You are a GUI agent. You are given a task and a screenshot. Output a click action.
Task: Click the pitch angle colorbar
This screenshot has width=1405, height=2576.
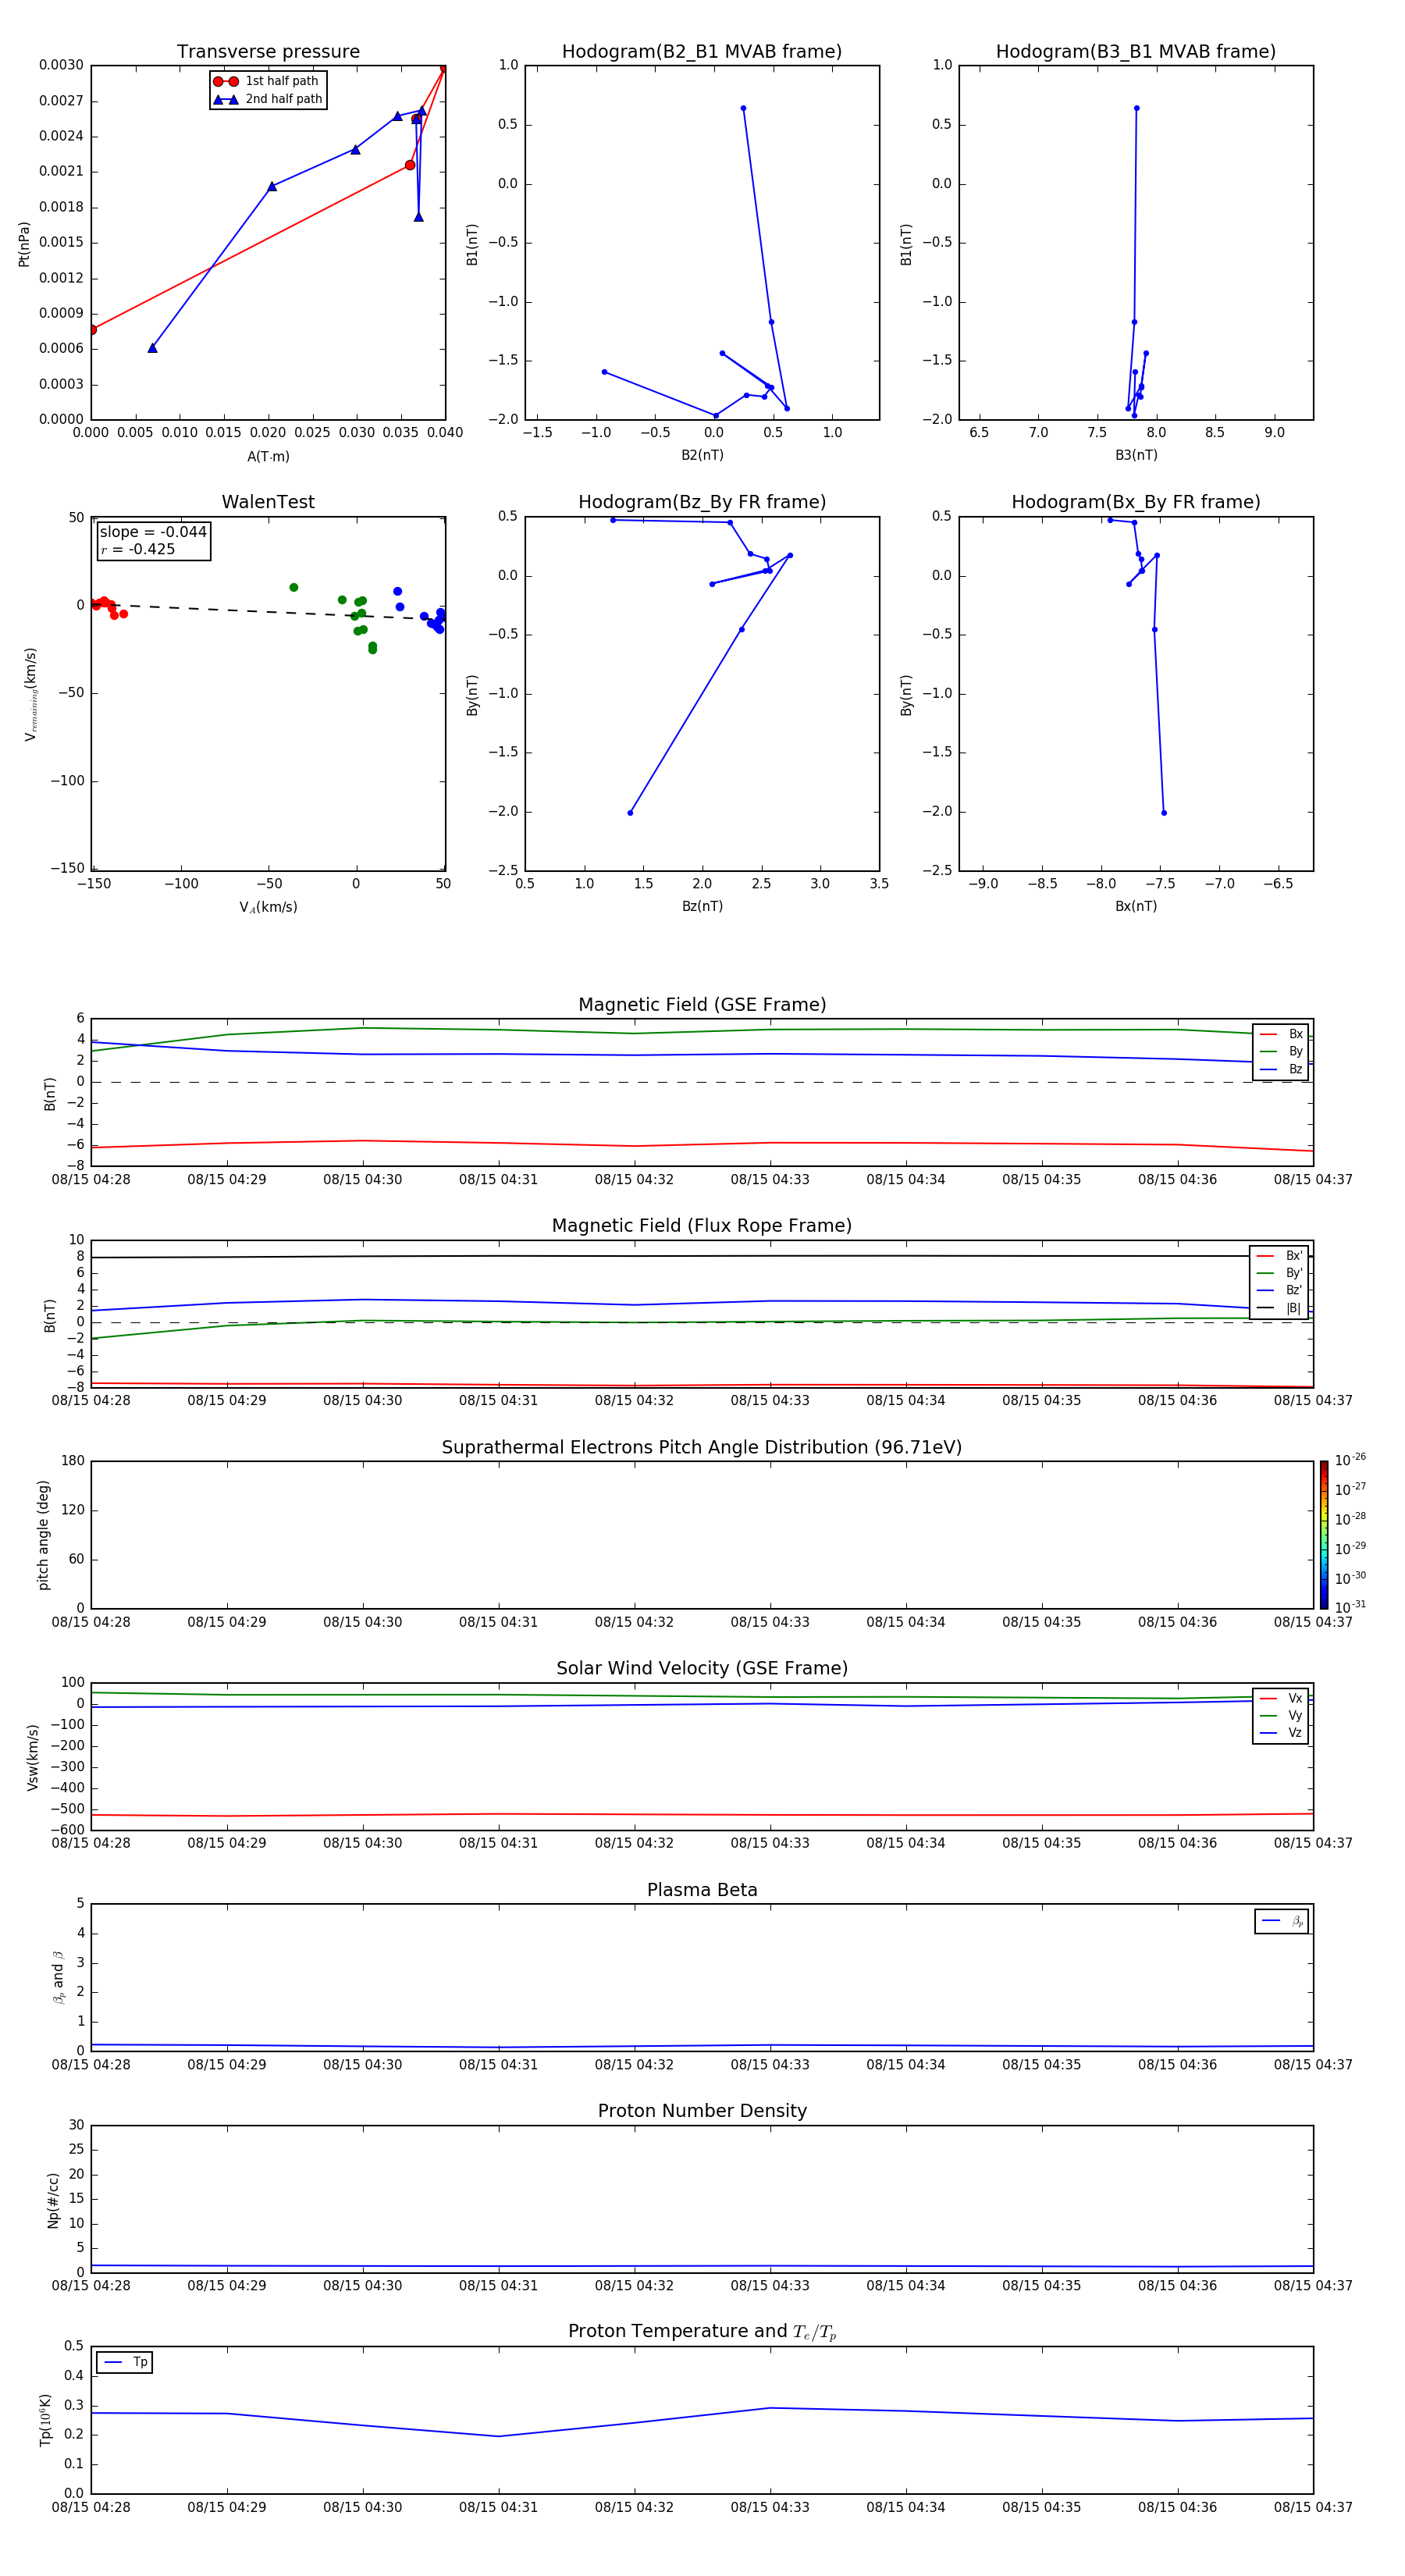[1324, 1535]
